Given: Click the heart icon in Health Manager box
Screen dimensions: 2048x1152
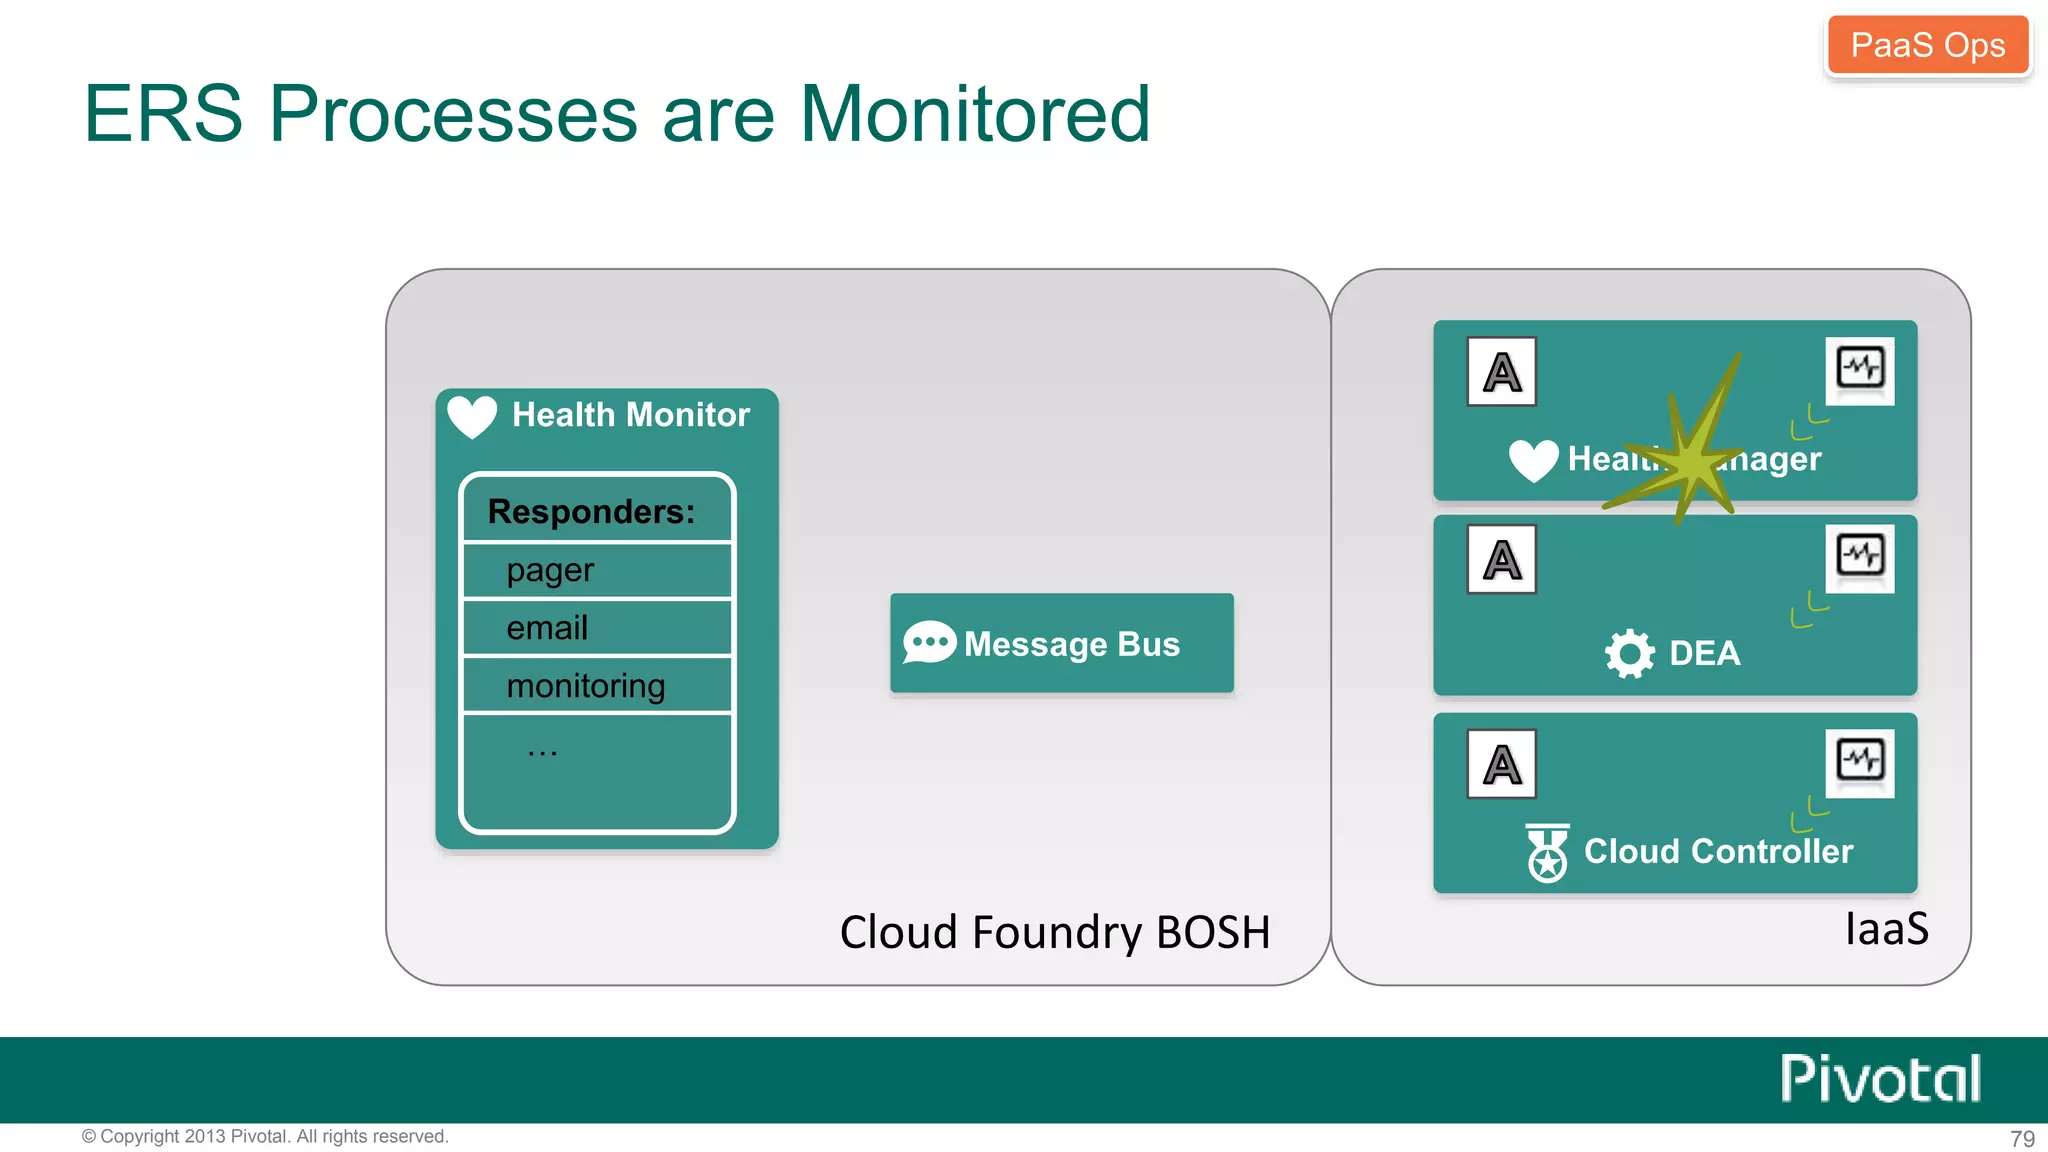Looking at the screenshot, I should point(1533,460).
